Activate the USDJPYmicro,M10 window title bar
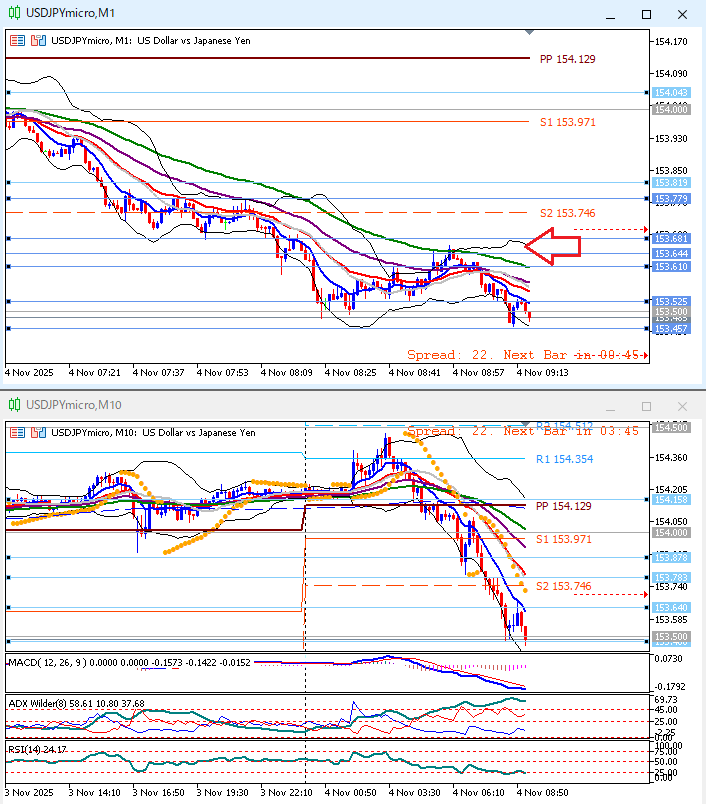This screenshot has width=706, height=804. [300, 405]
